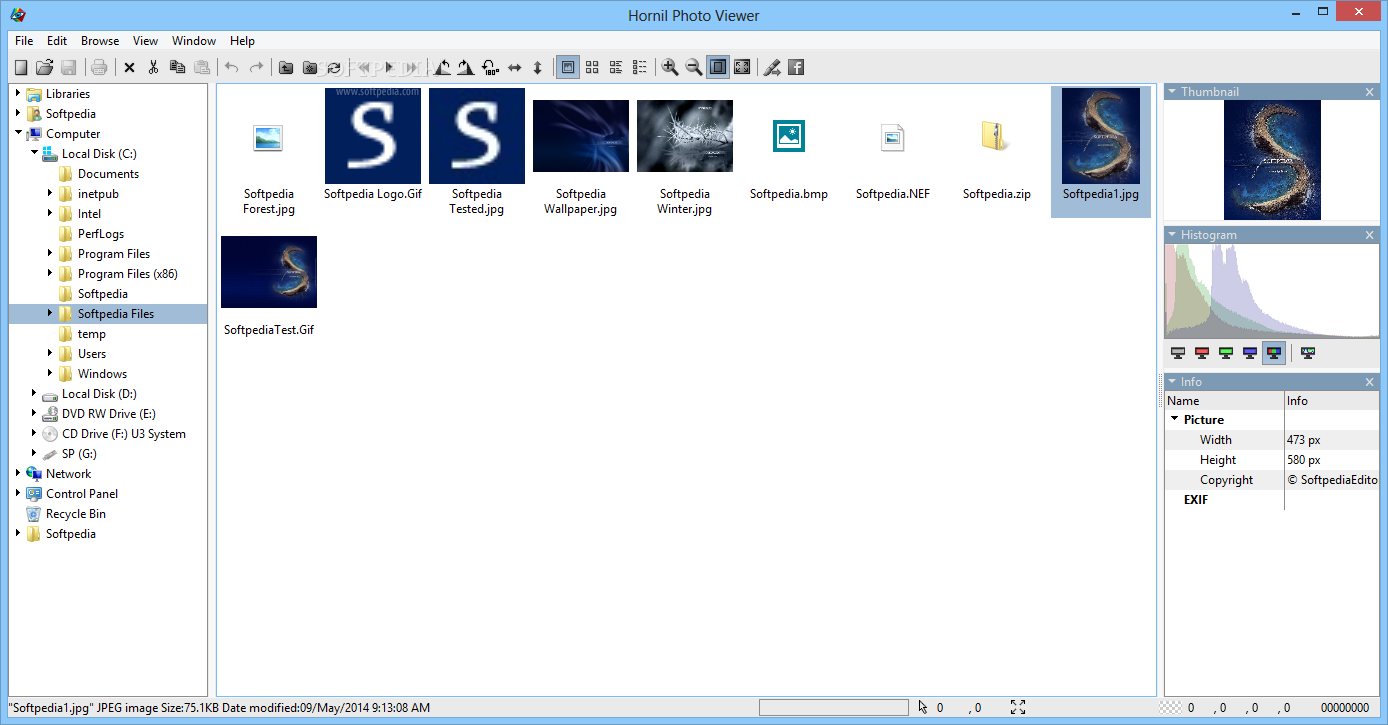The image size is (1388, 725).
Task: Flip the image vertically
Action: pos(537,67)
